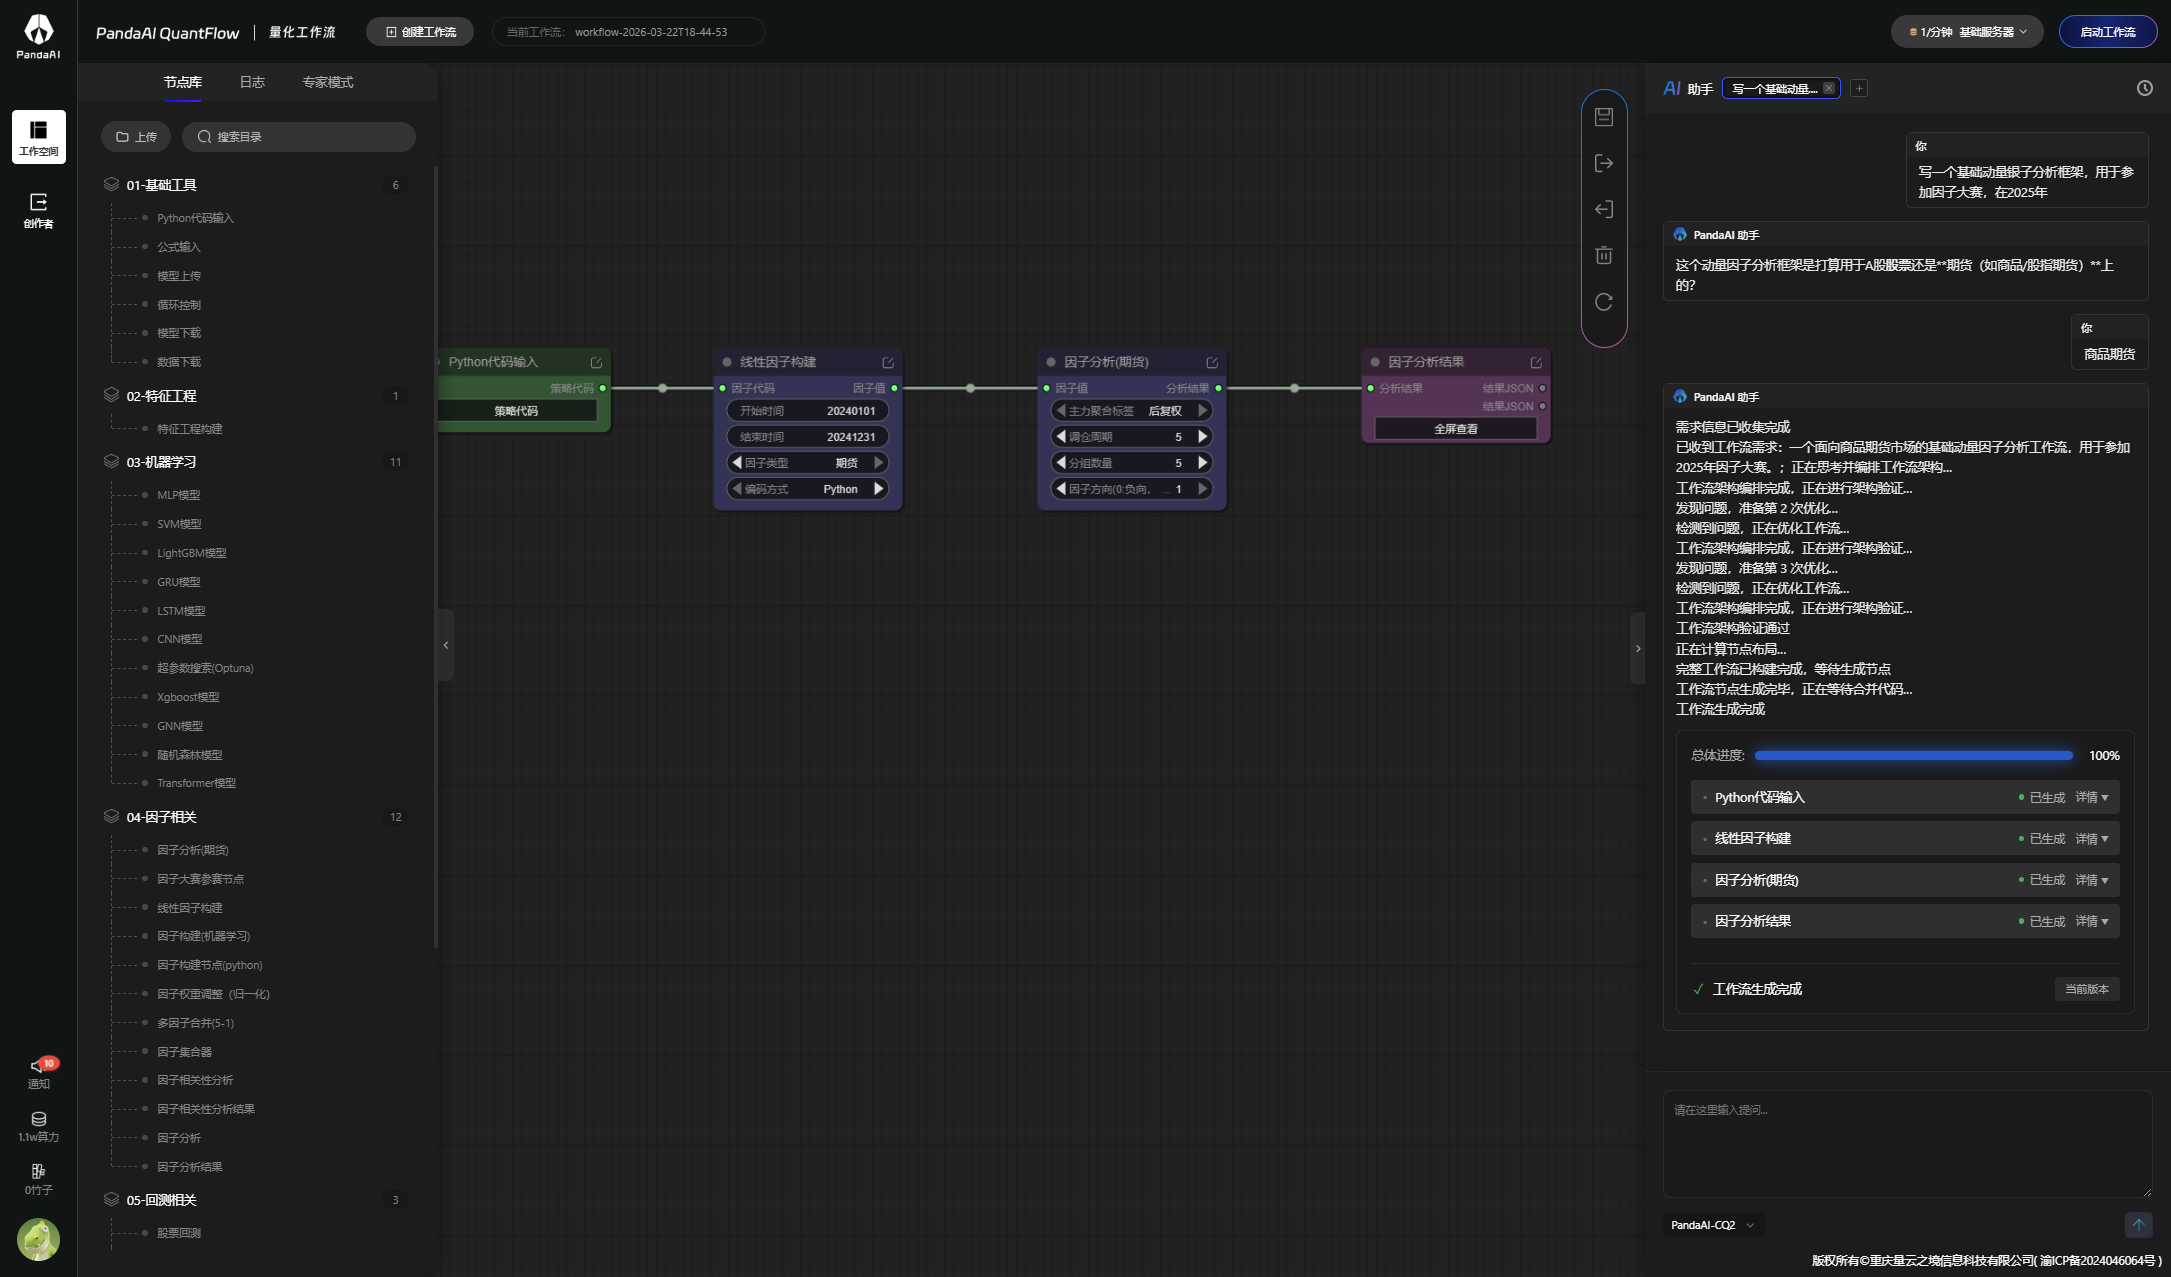The image size is (2171, 1277).
Task: Expand 详情 for 线性因子构建 item
Action: [2092, 838]
